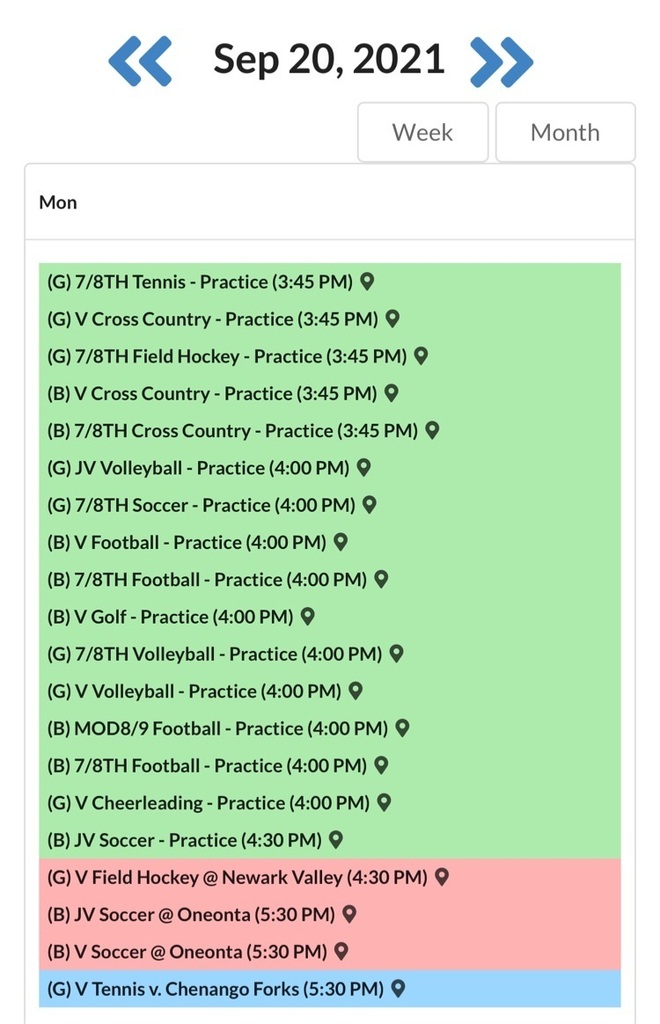Screen dimensions: 660x1024
Task: Tap location pin for Boys V Soccer @ Oneonta
Action: click(341, 951)
